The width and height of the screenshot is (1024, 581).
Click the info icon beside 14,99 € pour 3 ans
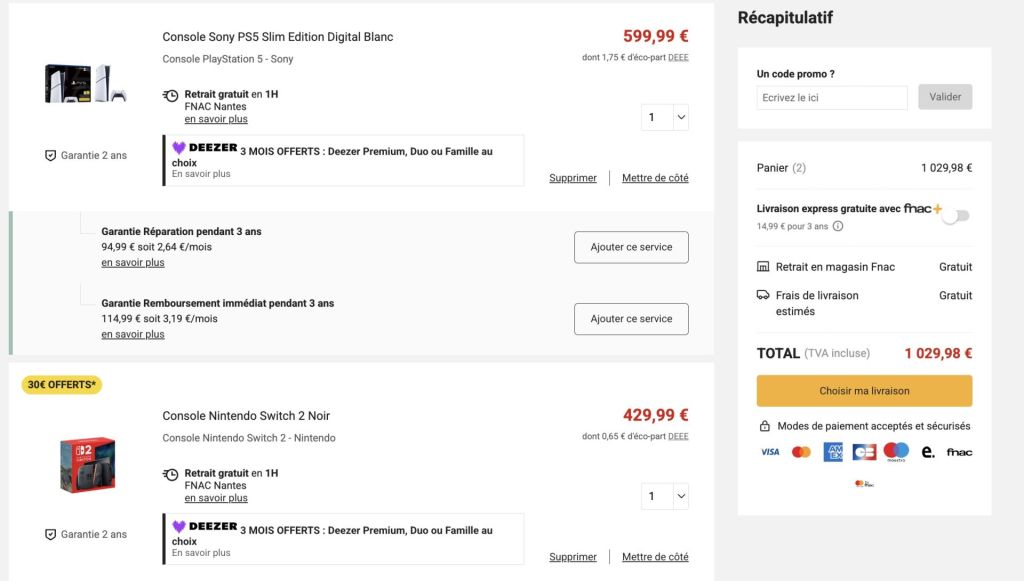(838, 226)
